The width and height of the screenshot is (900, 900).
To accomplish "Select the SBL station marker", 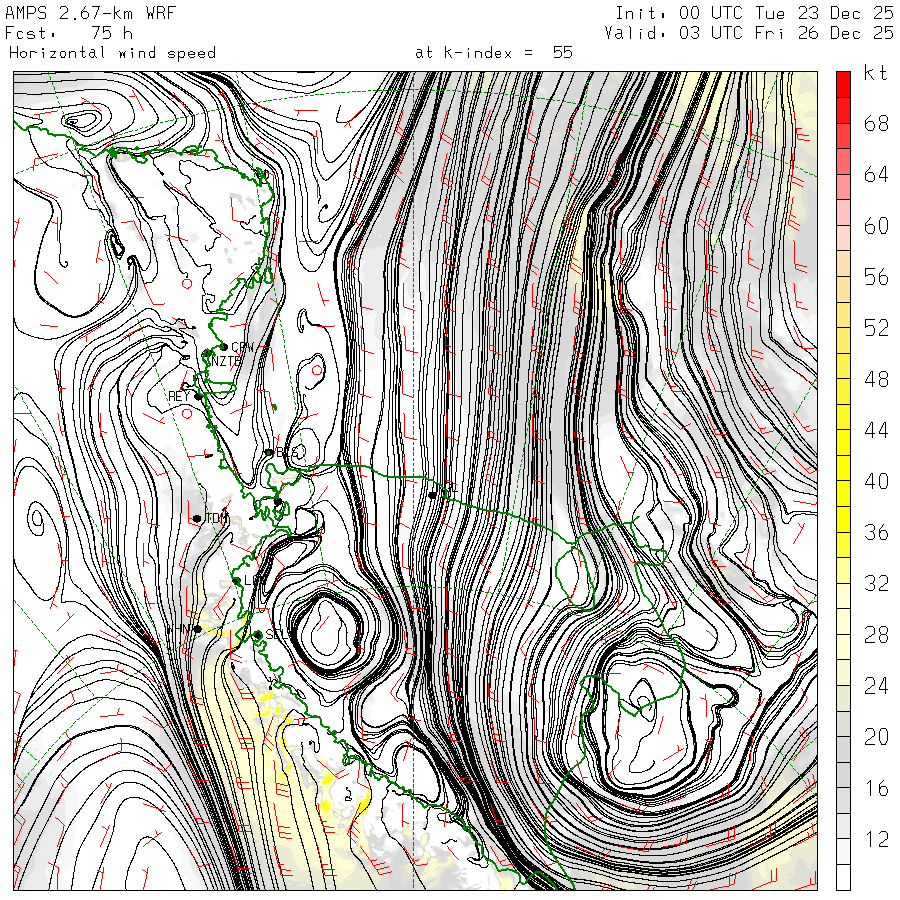I will [257, 635].
